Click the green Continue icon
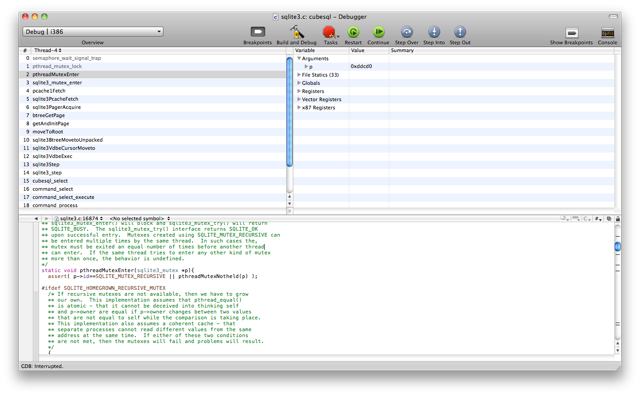 point(378,32)
